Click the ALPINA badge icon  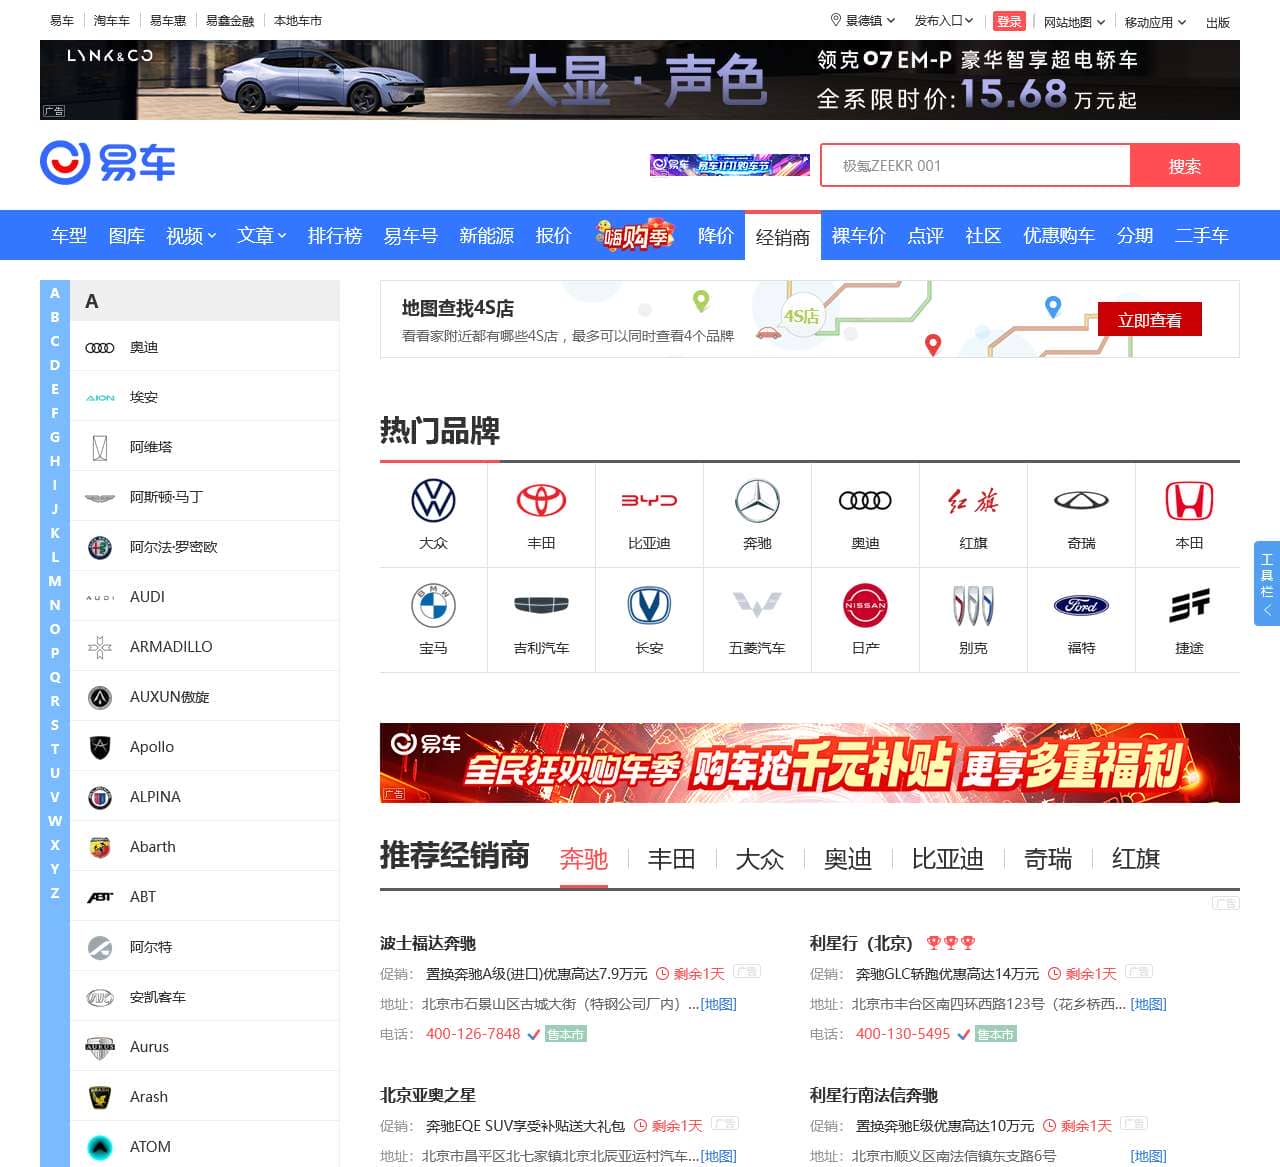coord(100,797)
